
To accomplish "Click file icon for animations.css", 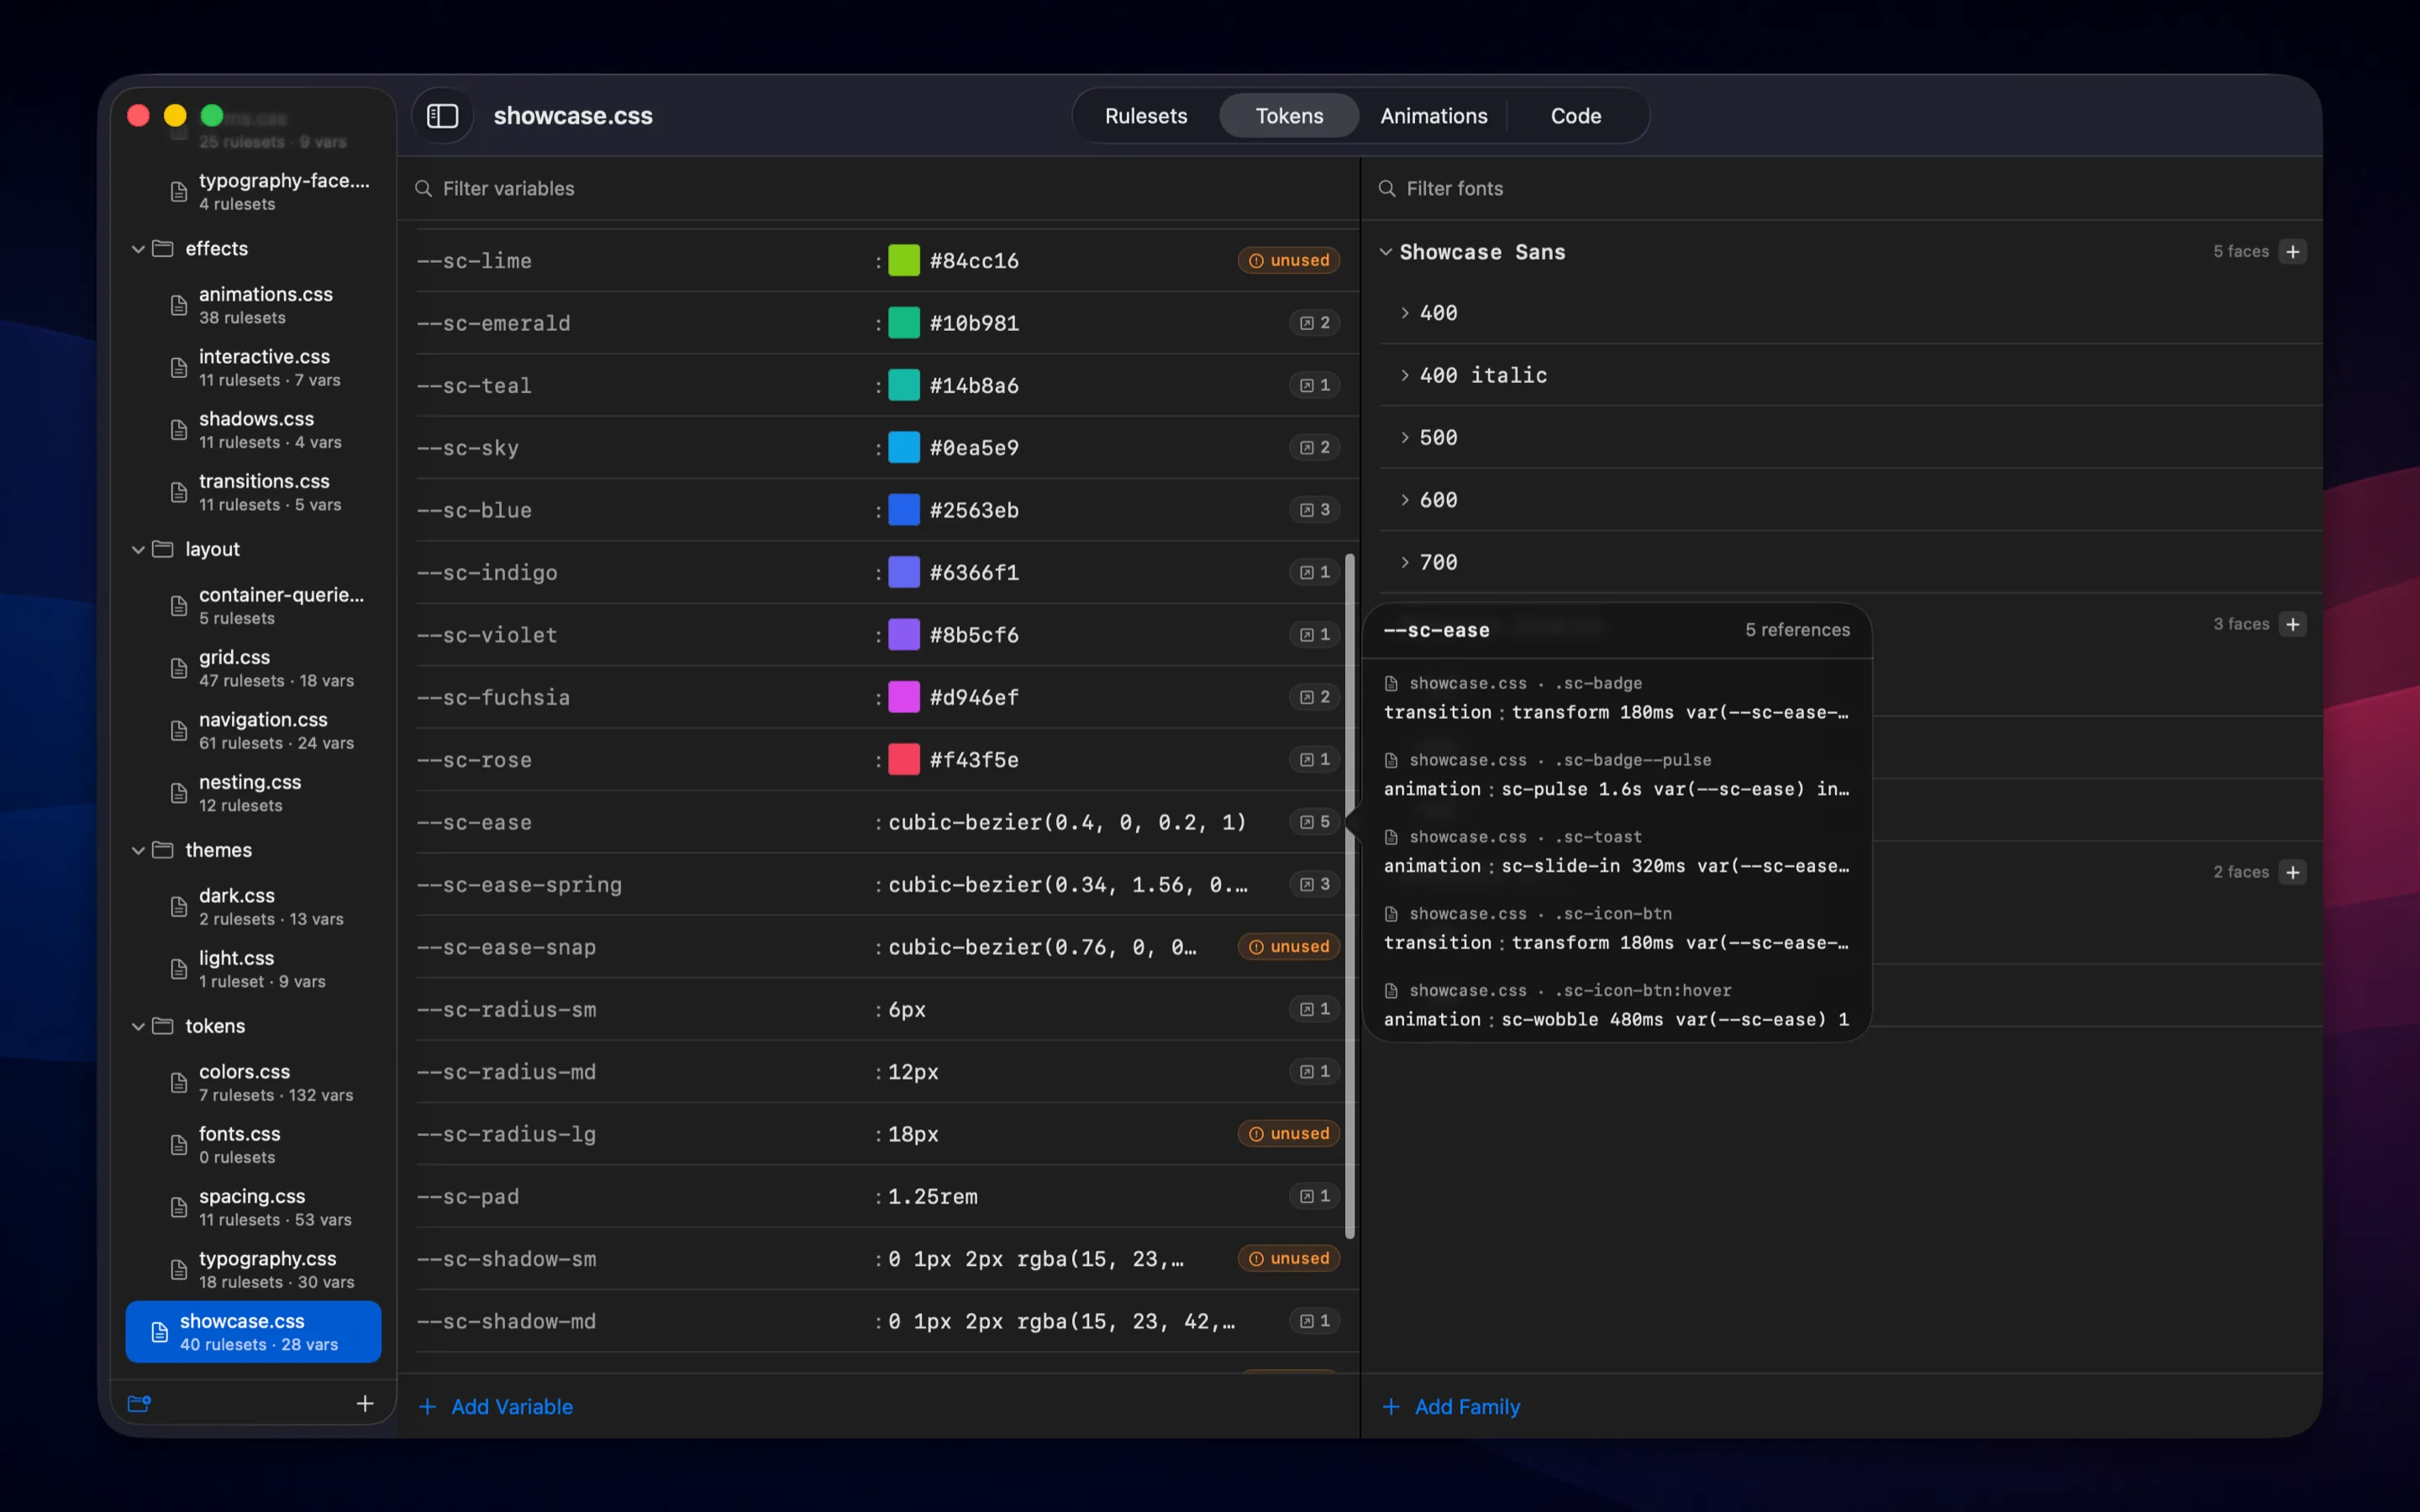I will click(179, 305).
